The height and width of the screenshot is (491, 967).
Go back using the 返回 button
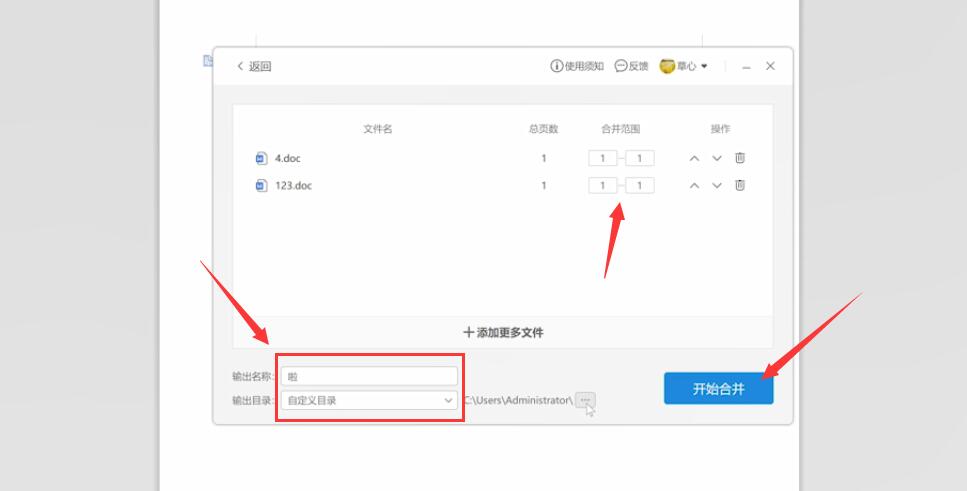click(254, 66)
